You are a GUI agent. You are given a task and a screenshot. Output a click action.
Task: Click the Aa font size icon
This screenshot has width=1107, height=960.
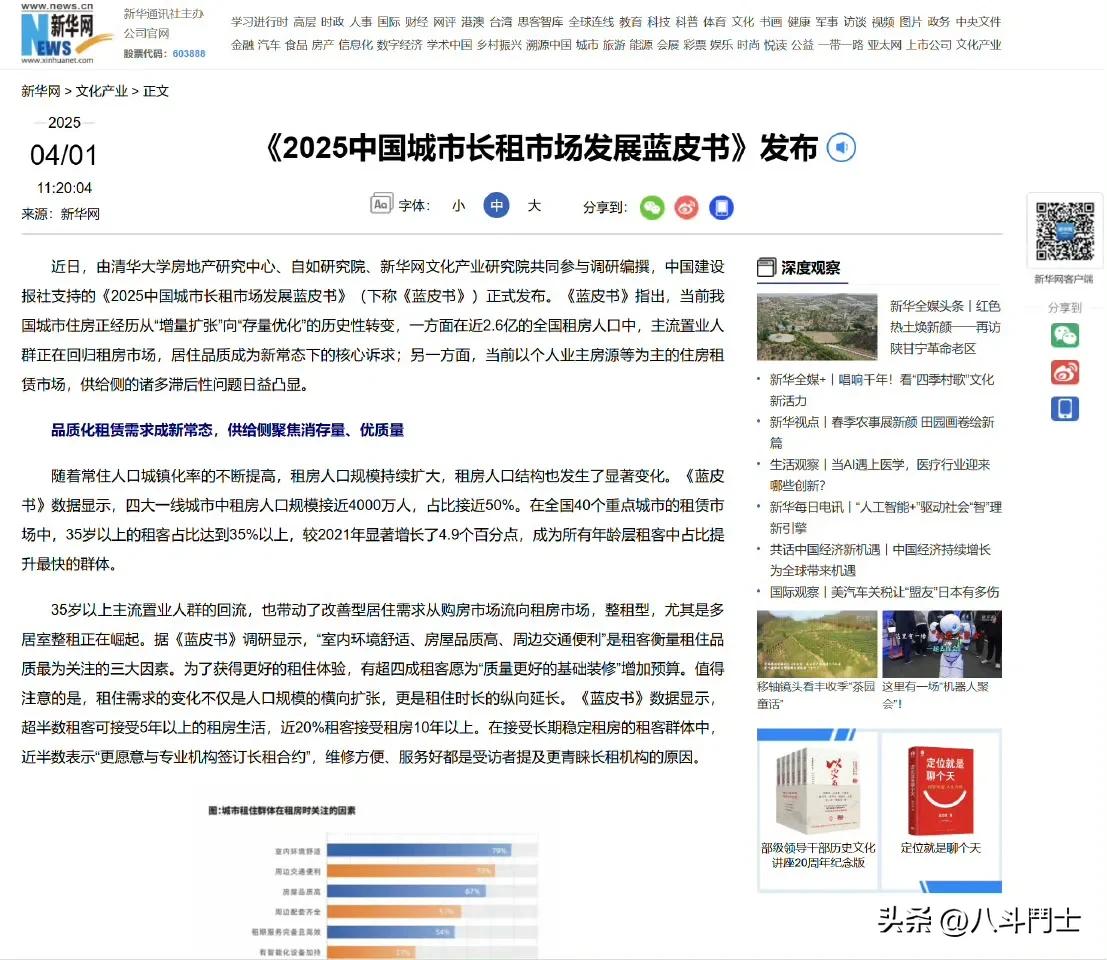(x=381, y=205)
